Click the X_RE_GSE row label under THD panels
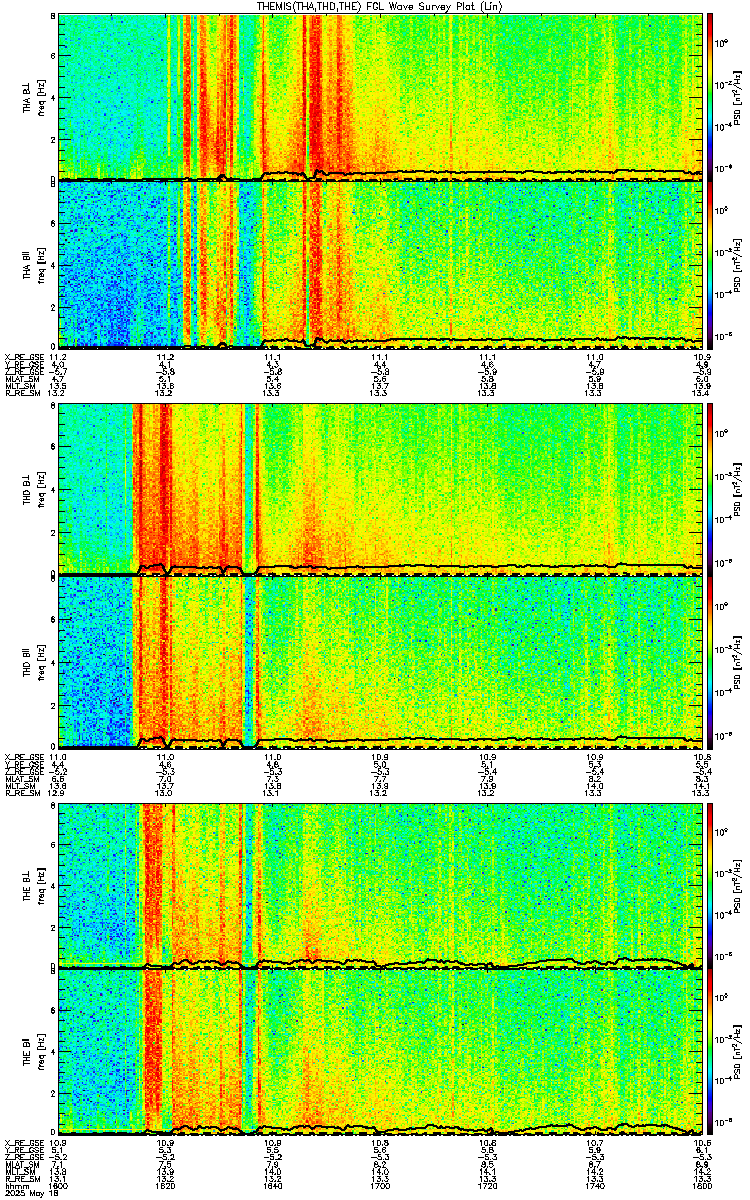Screen dimensions: 750x1200 click(x=23, y=756)
